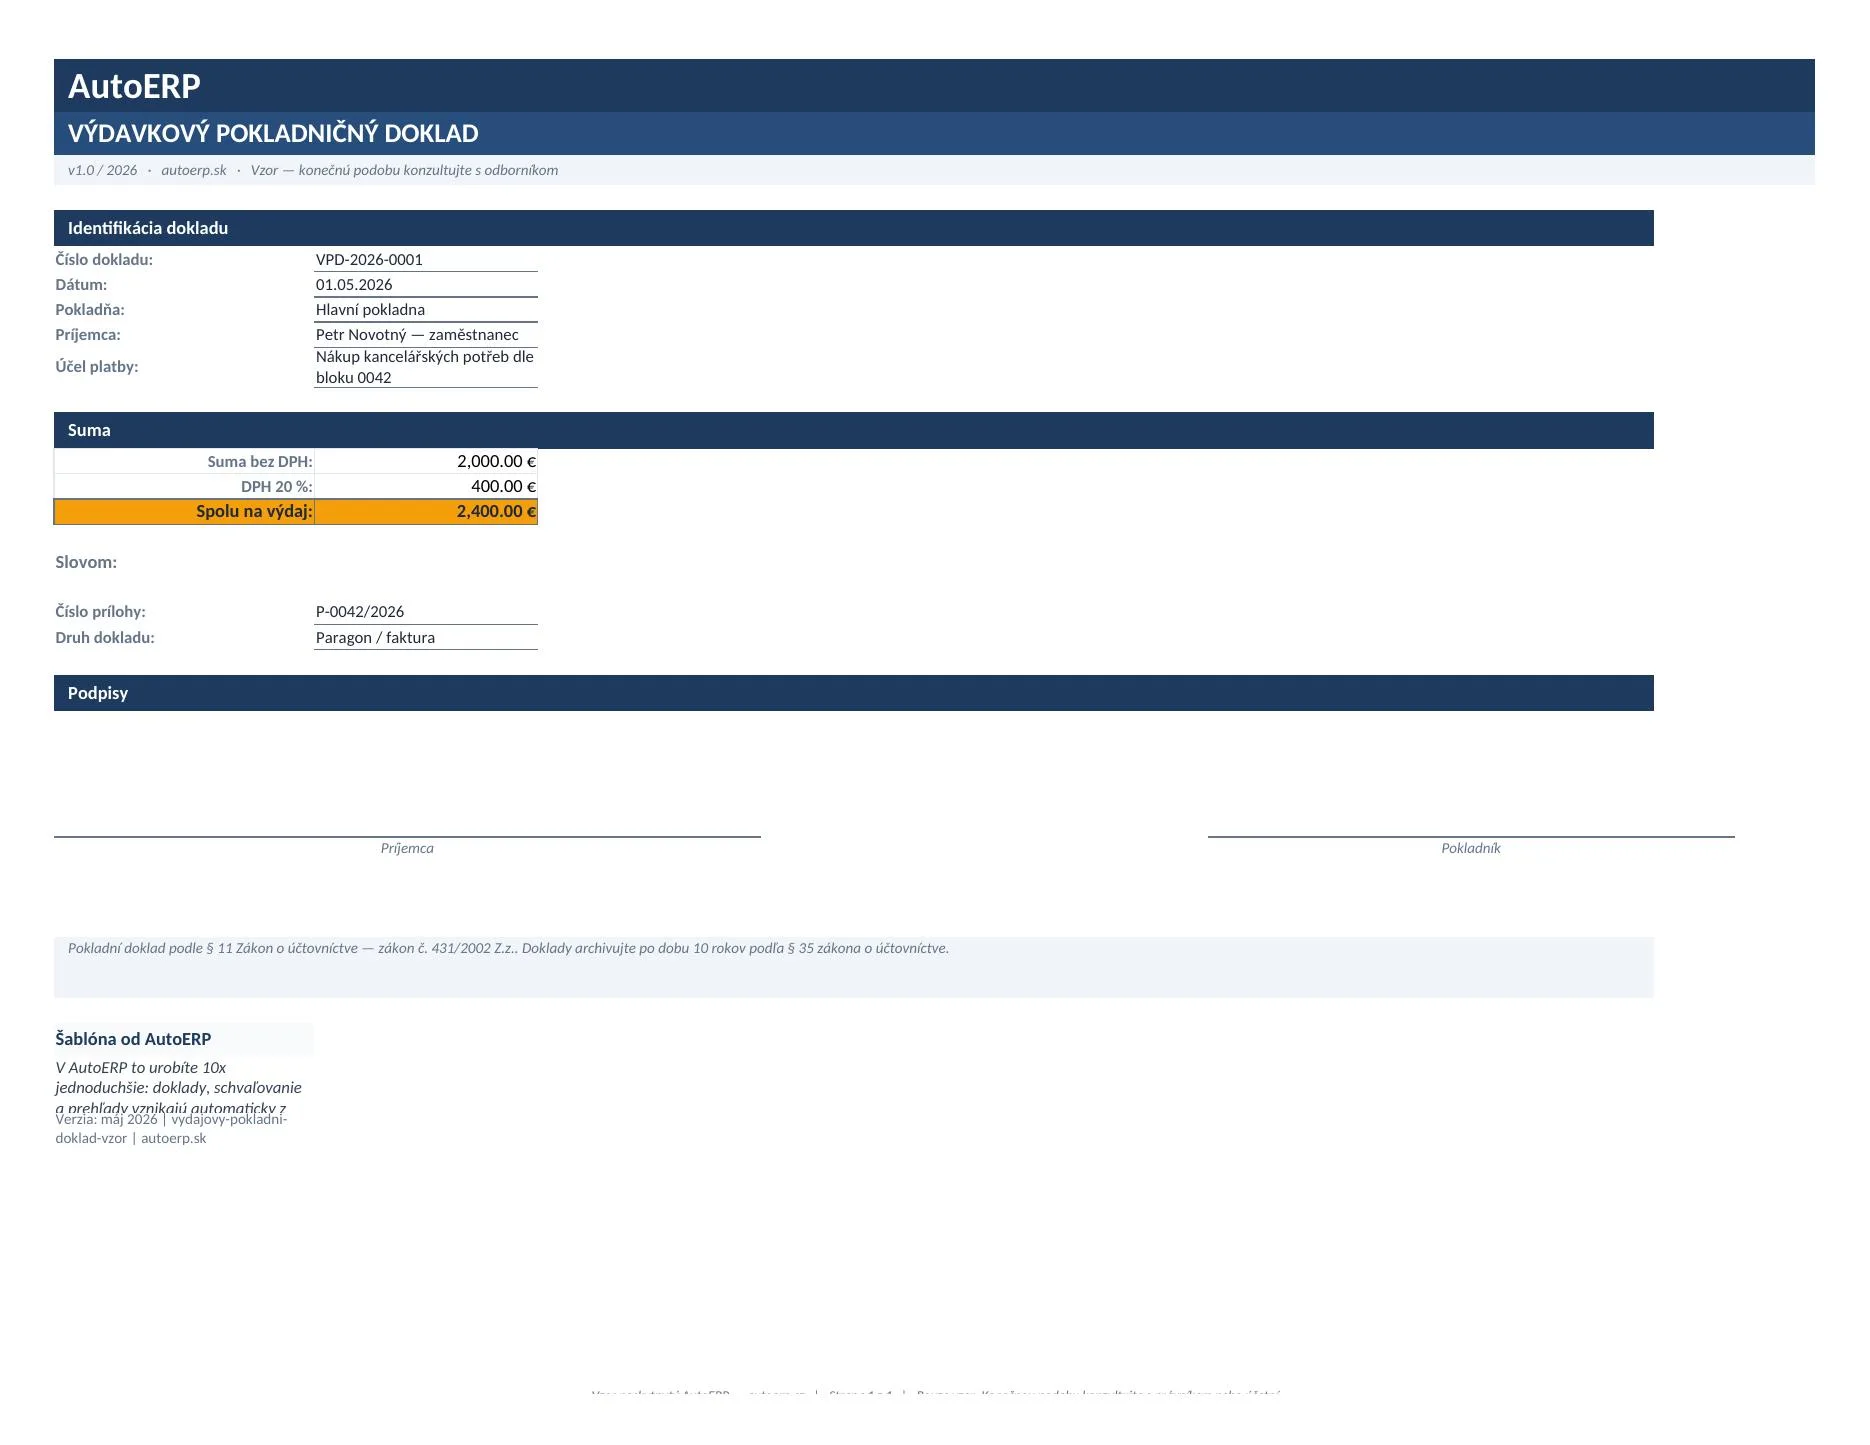Select the P-0042/2026 attachment field
Viewport: 1870px width, 1445px height.
[x=425, y=612]
